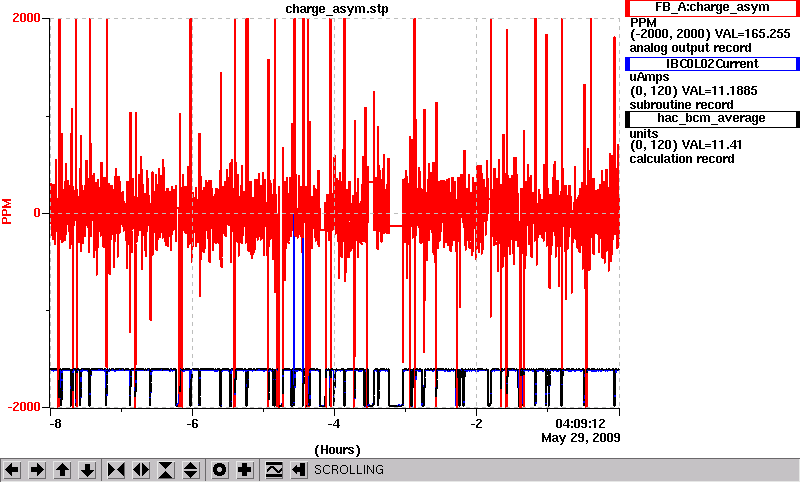Click the -2000 y-axis tick label
The image size is (800, 482).
24,407
